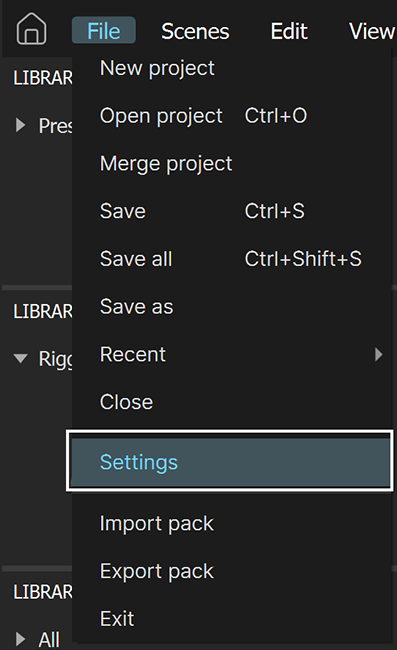Viewport: 397px width, 650px height.
Task: Select Merge project
Action: point(166,163)
